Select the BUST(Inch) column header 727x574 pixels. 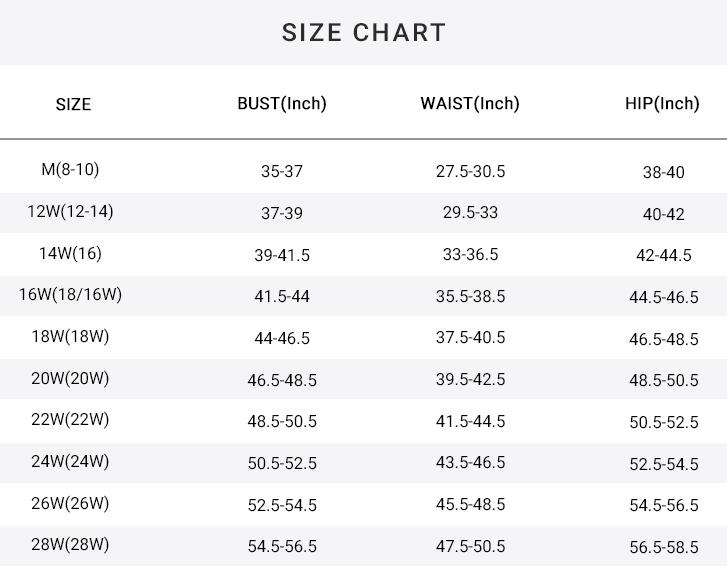282,103
